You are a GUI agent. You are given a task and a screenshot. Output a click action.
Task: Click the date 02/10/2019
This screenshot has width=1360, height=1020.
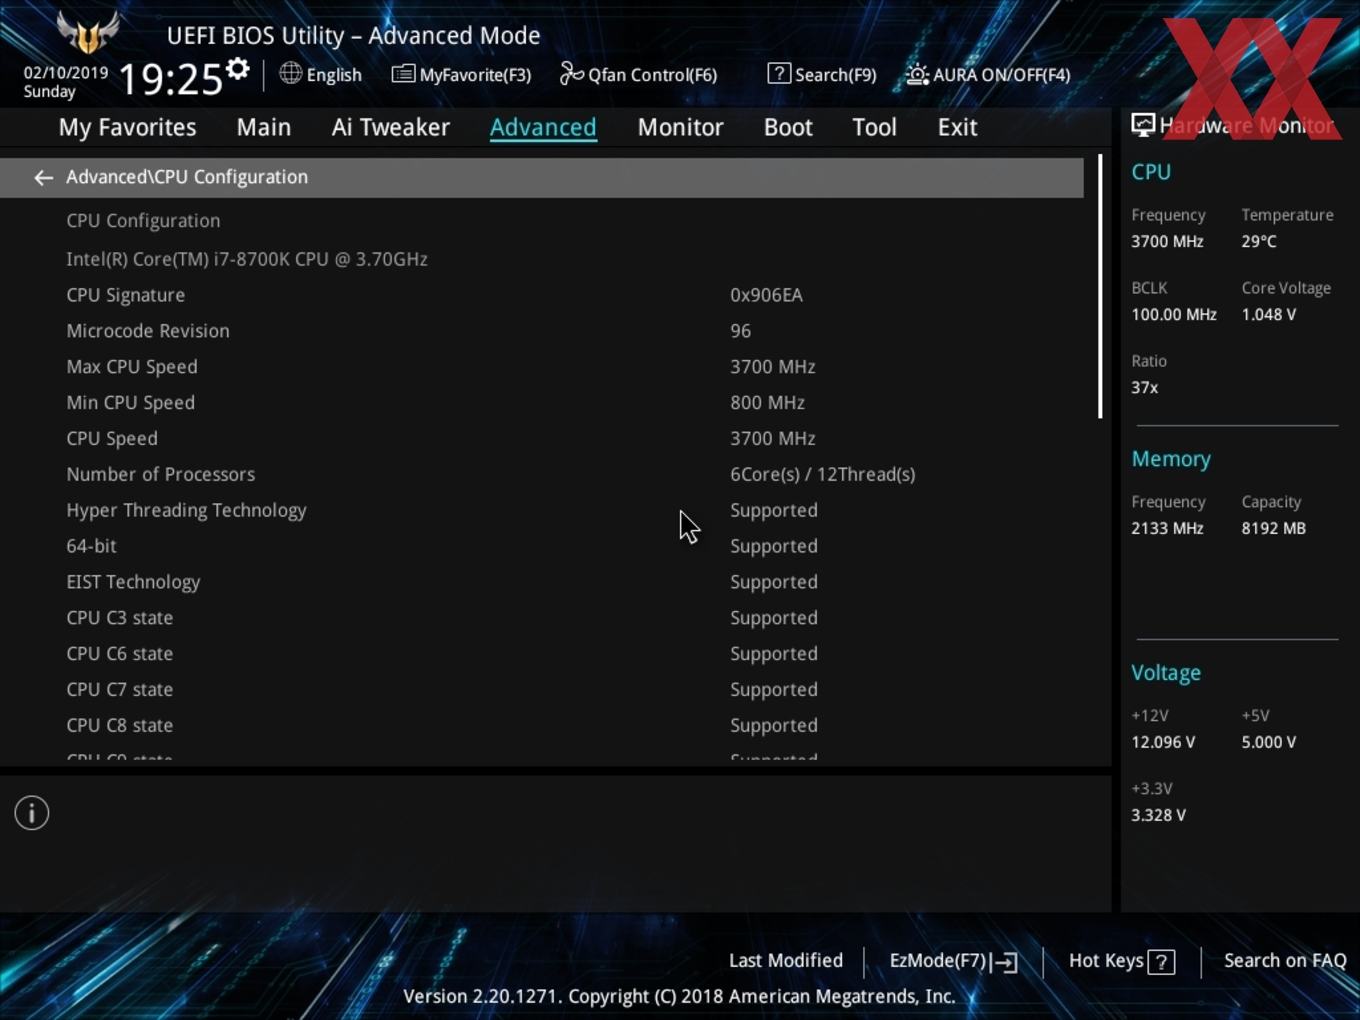tap(66, 73)
